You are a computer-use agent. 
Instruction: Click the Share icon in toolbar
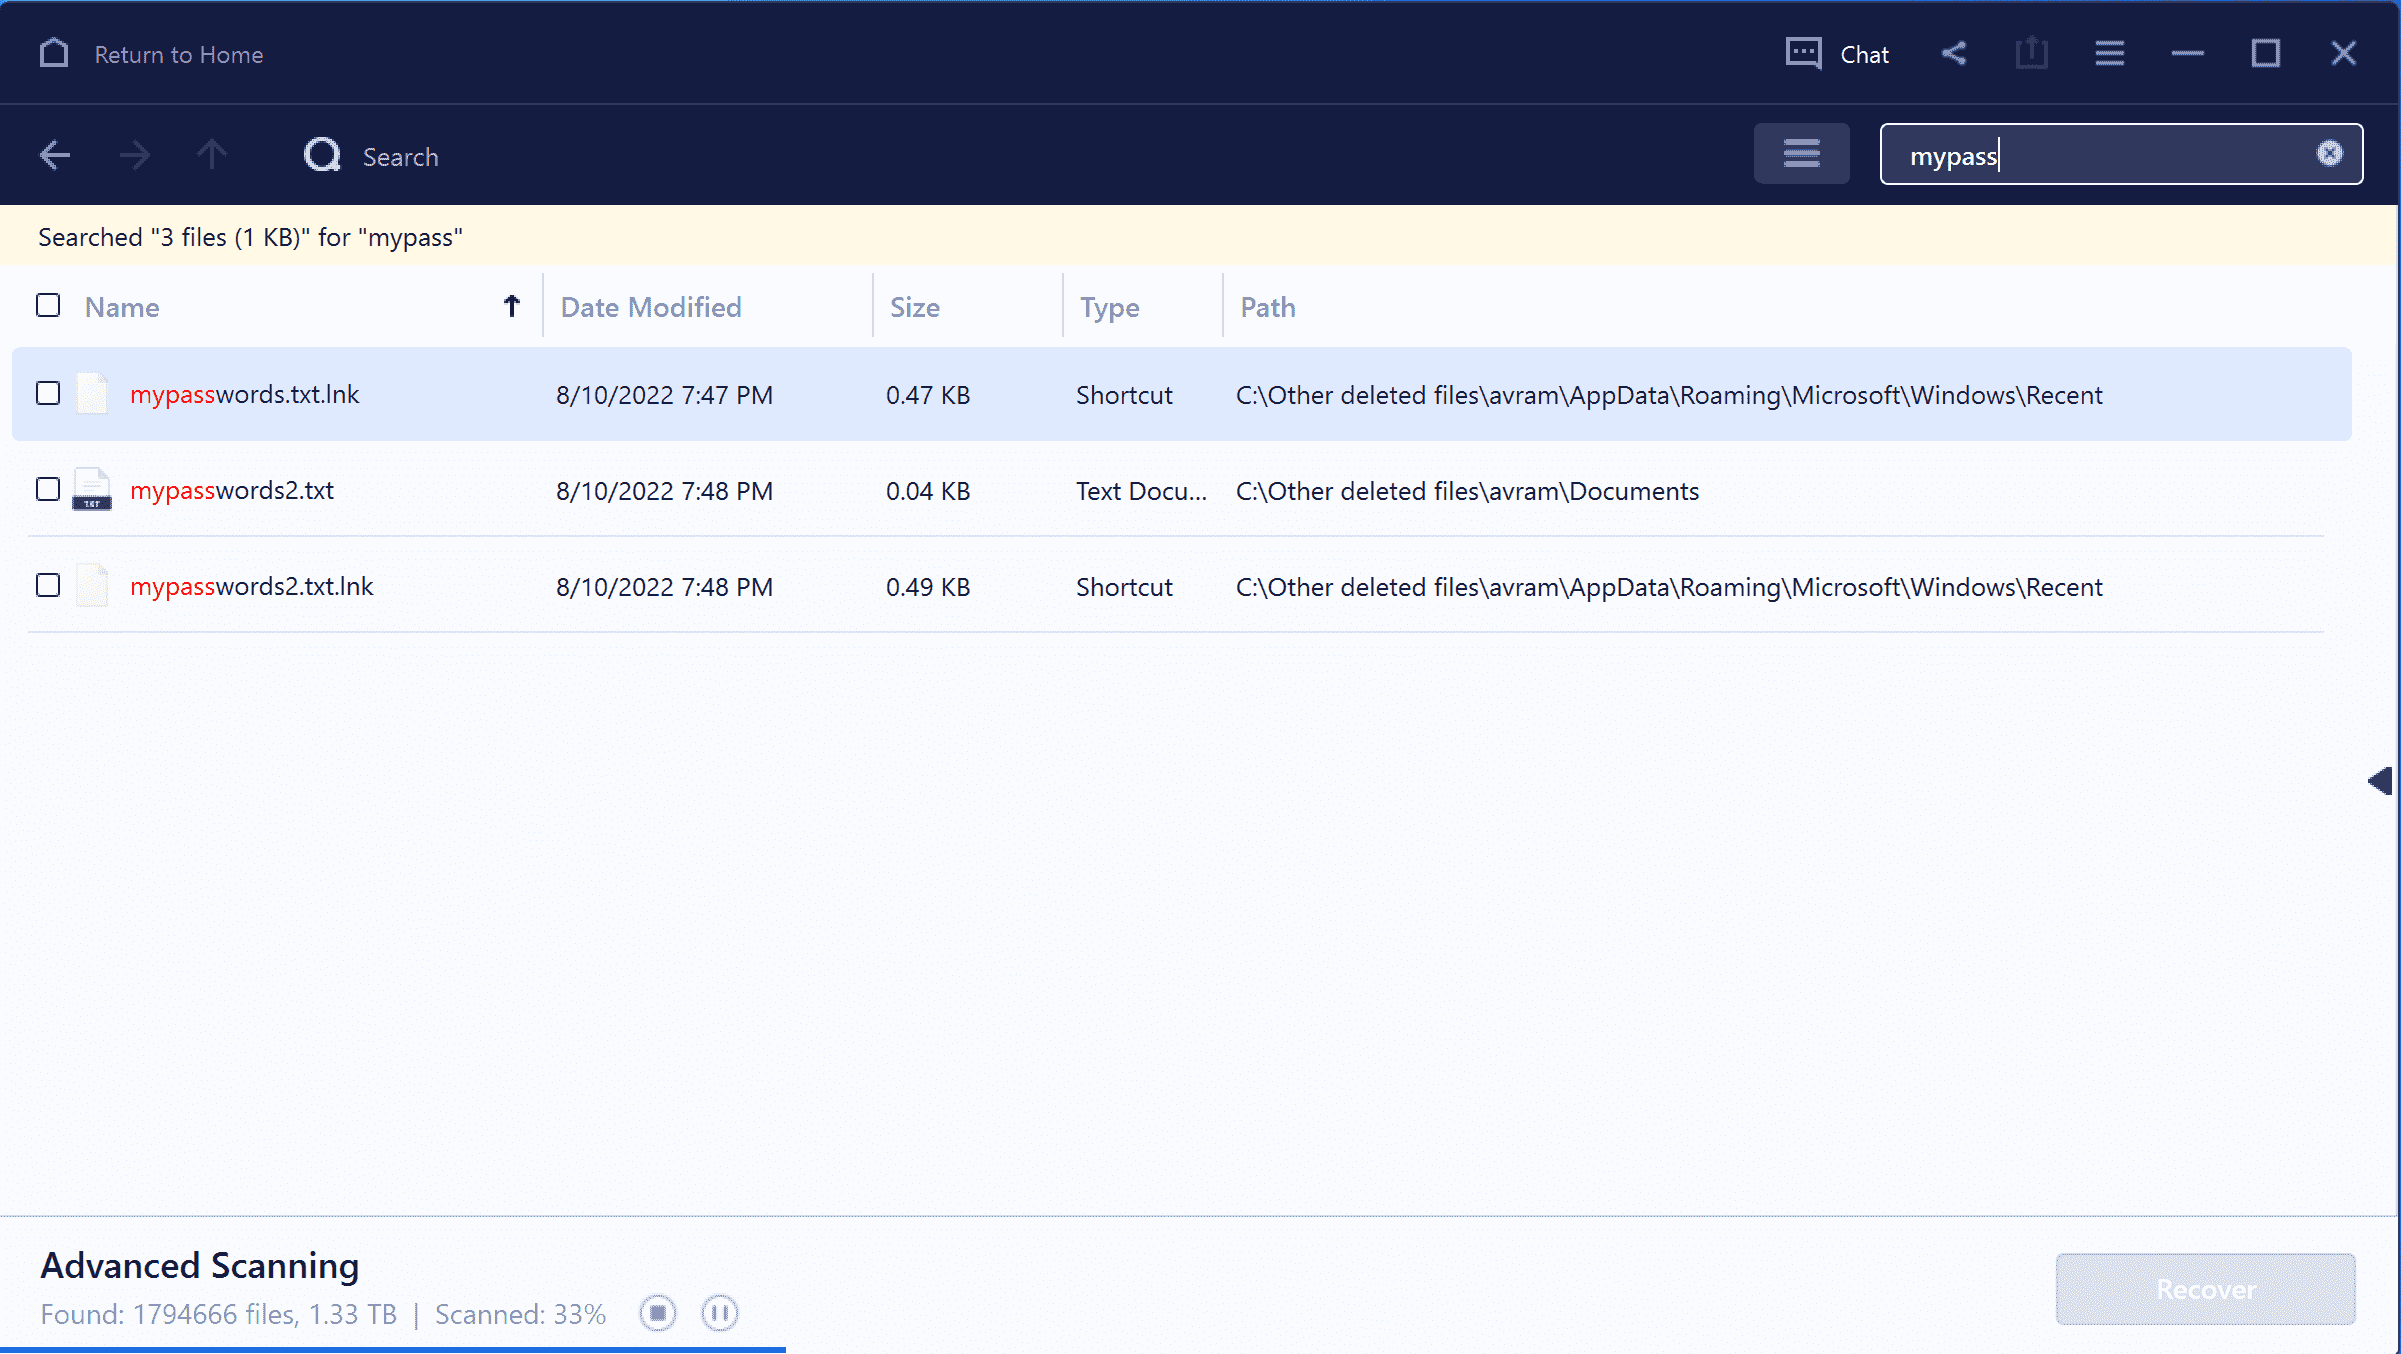(x=1954, y=53)
